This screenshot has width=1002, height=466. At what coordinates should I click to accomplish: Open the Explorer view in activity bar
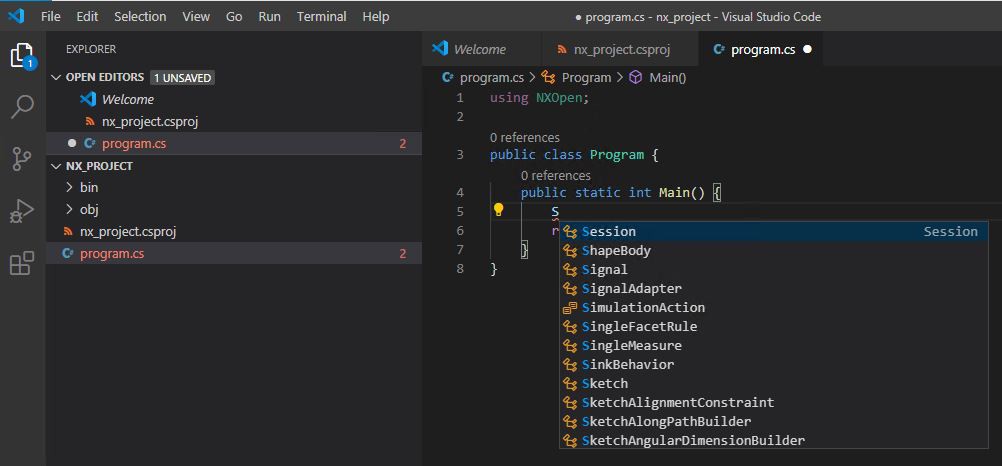[x=22, y=56]
